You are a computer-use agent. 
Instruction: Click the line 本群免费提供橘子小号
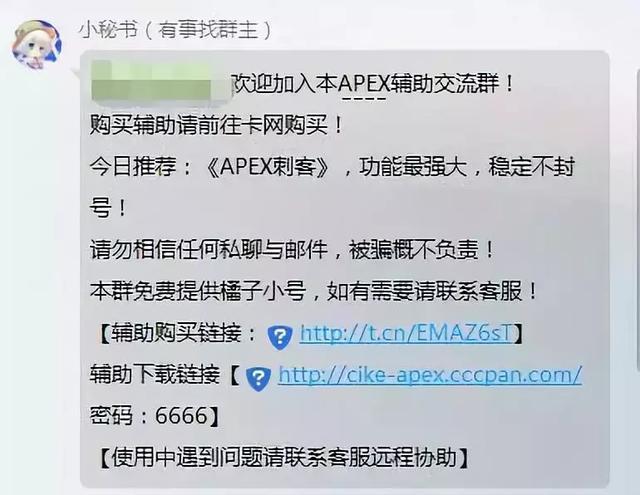(198, 291)
